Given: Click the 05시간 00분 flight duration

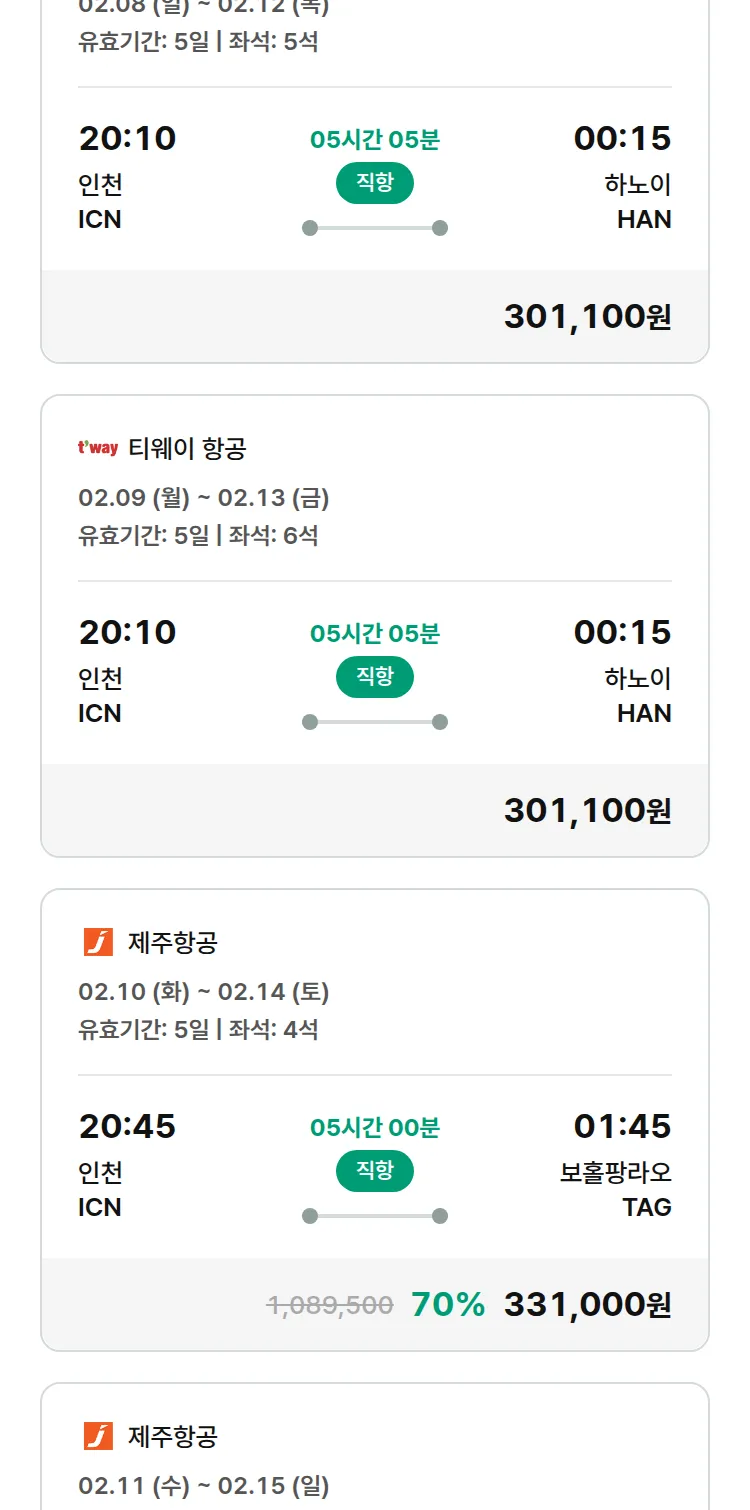Looking at the screenshot, I should [x=374, y=1128].
